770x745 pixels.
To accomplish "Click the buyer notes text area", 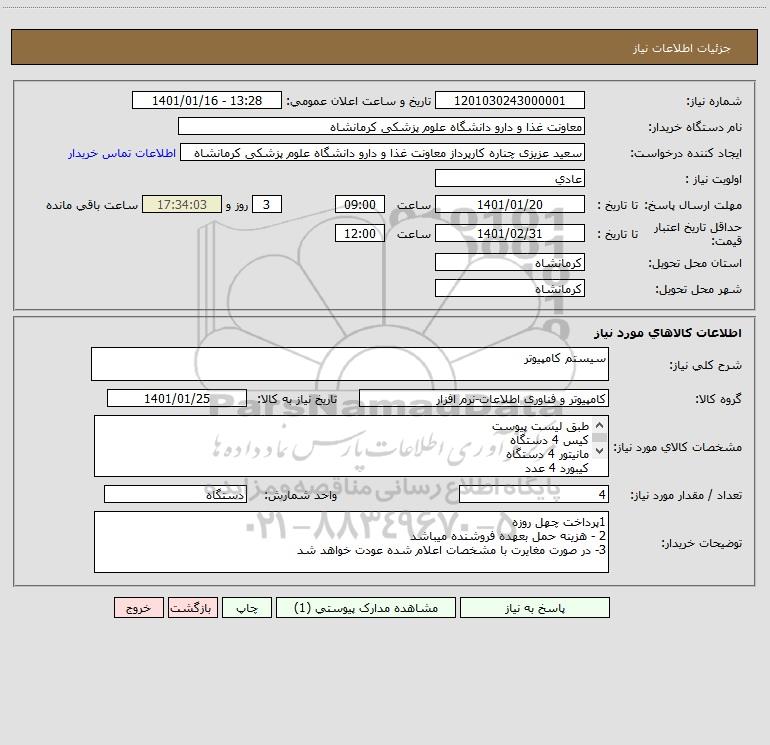I will tap(351, 542).
